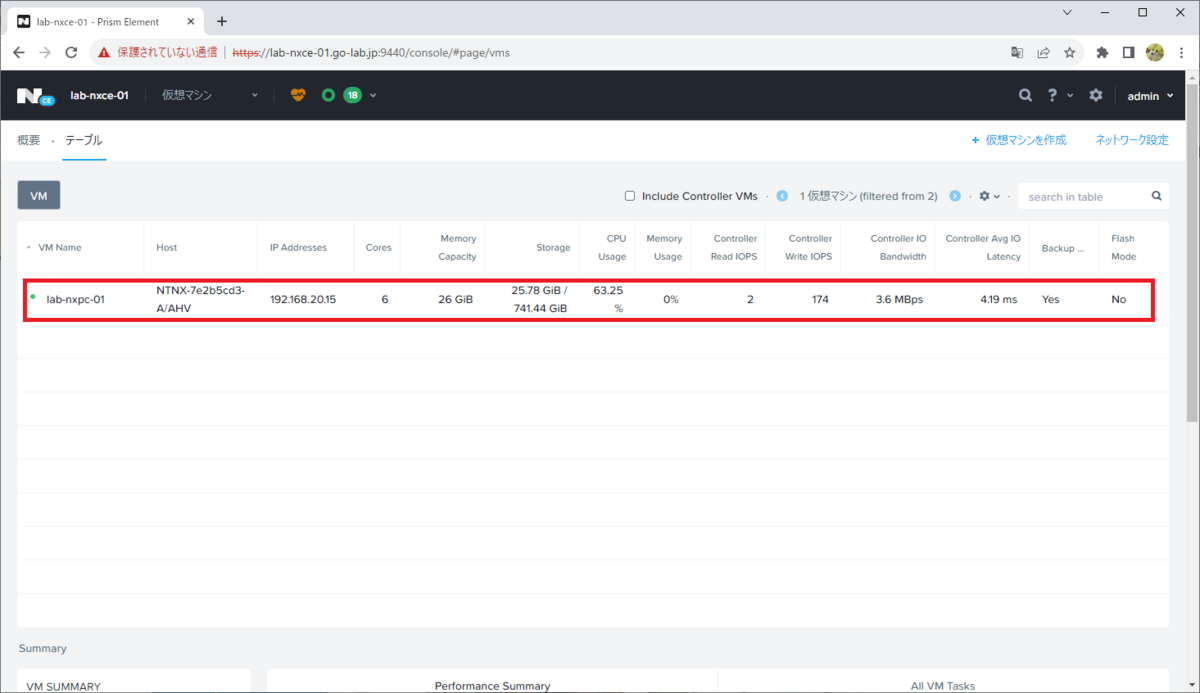The image size is (1200, 693).
Task: Click the 4.19 ms latency cell
Action: [x=998, y=299]
